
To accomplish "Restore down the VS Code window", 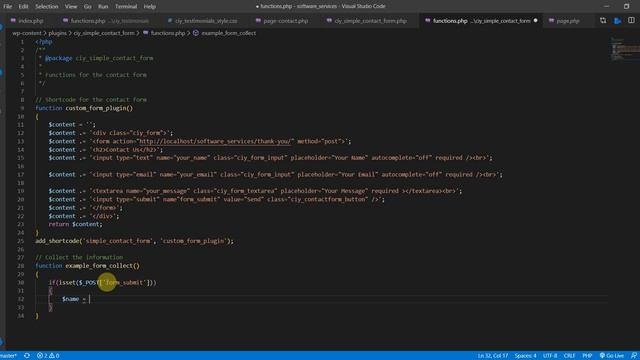I will click(x=626, y=6).
